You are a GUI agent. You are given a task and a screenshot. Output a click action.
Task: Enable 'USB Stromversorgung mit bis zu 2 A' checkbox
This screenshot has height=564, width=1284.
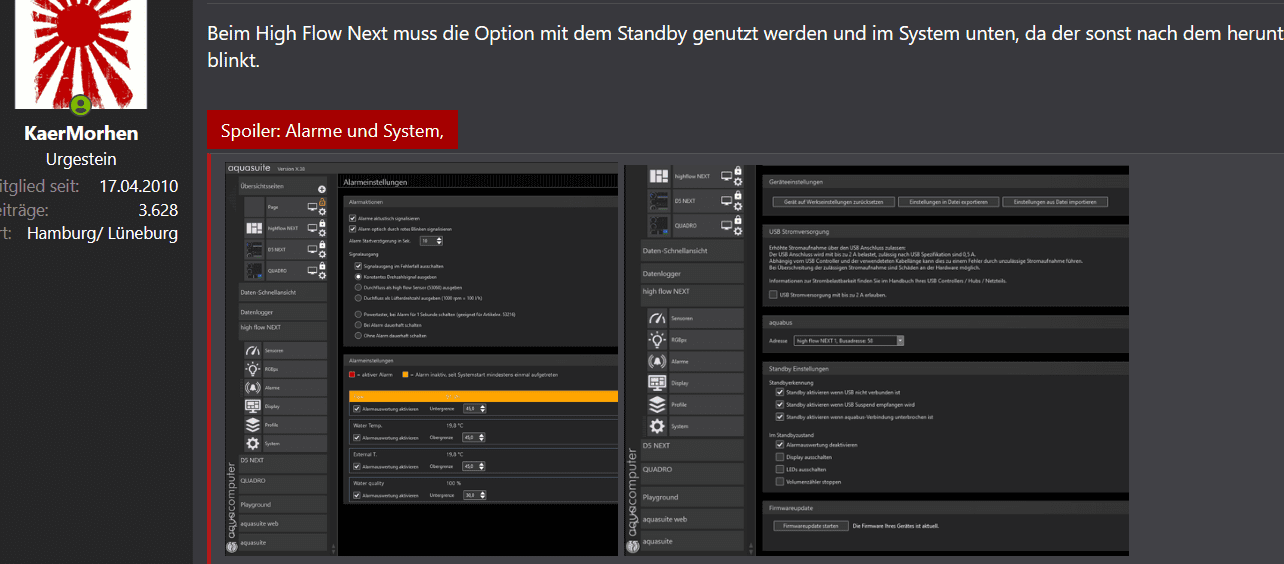(773, 295)
